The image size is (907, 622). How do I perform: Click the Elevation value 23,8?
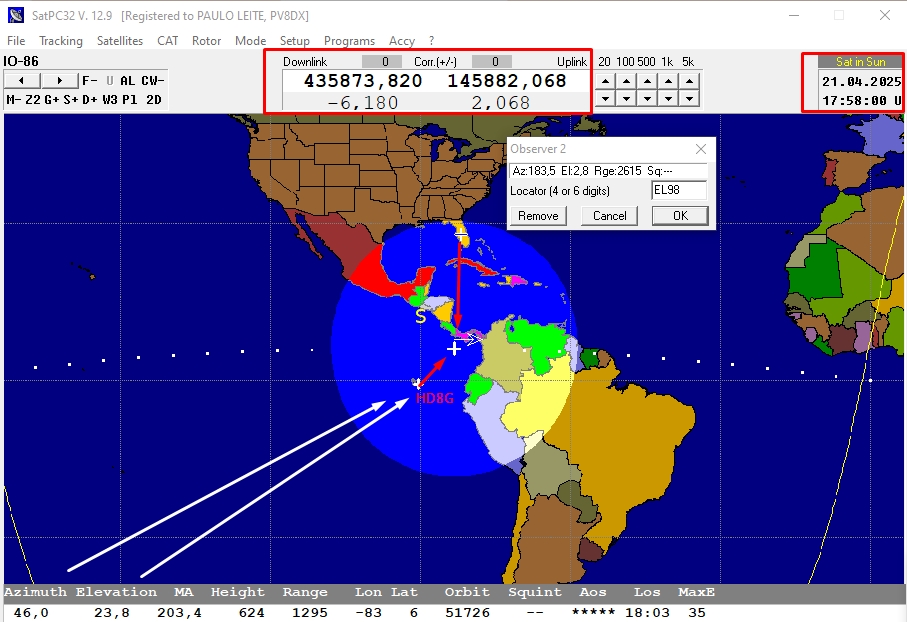pyautogui.click(x=112, y=613)
